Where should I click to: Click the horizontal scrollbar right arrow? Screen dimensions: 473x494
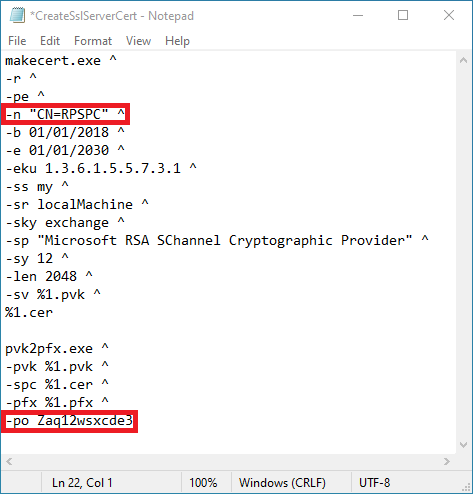click(447, 462)
